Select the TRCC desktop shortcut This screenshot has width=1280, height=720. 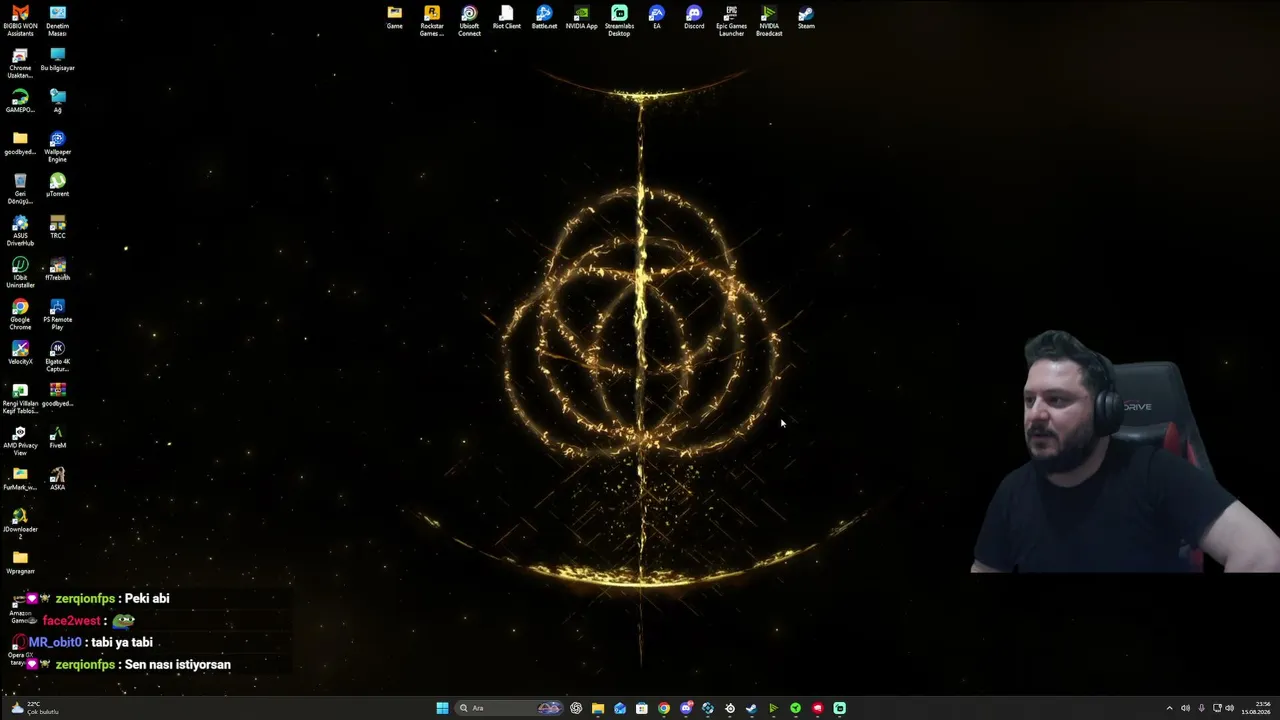click(x=58, y=228)
